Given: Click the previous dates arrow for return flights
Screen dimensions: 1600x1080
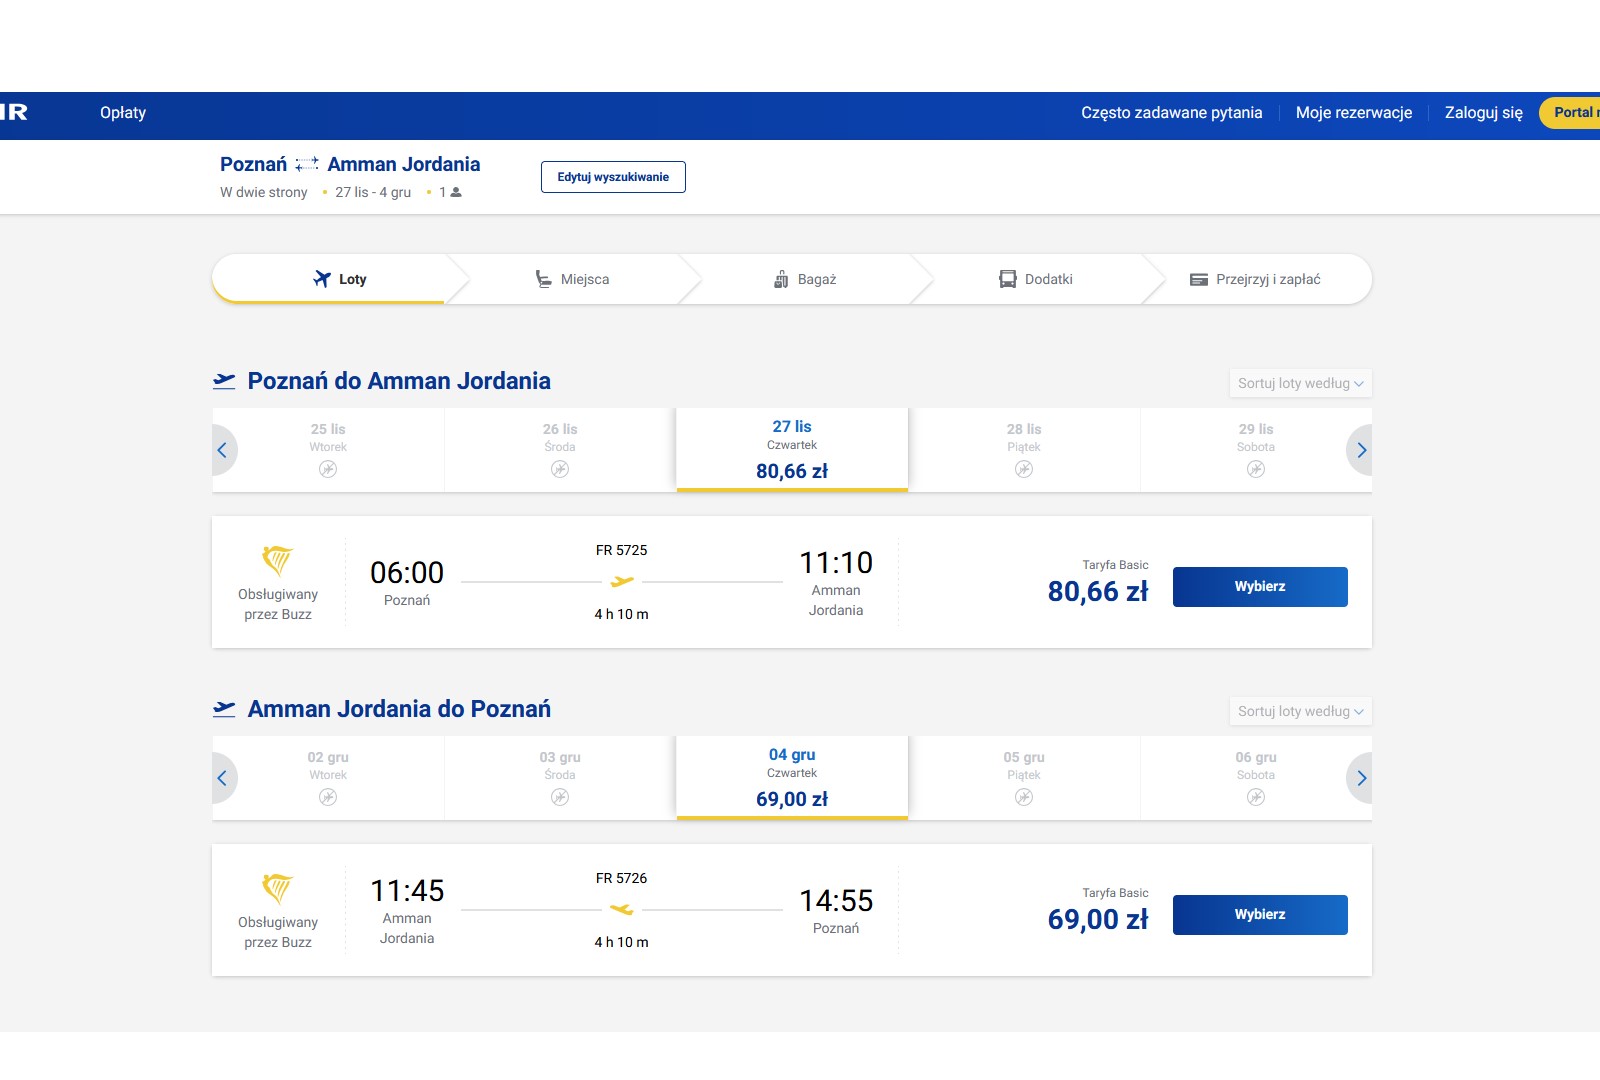Looking at the screenshot, I should pos(223,778).
